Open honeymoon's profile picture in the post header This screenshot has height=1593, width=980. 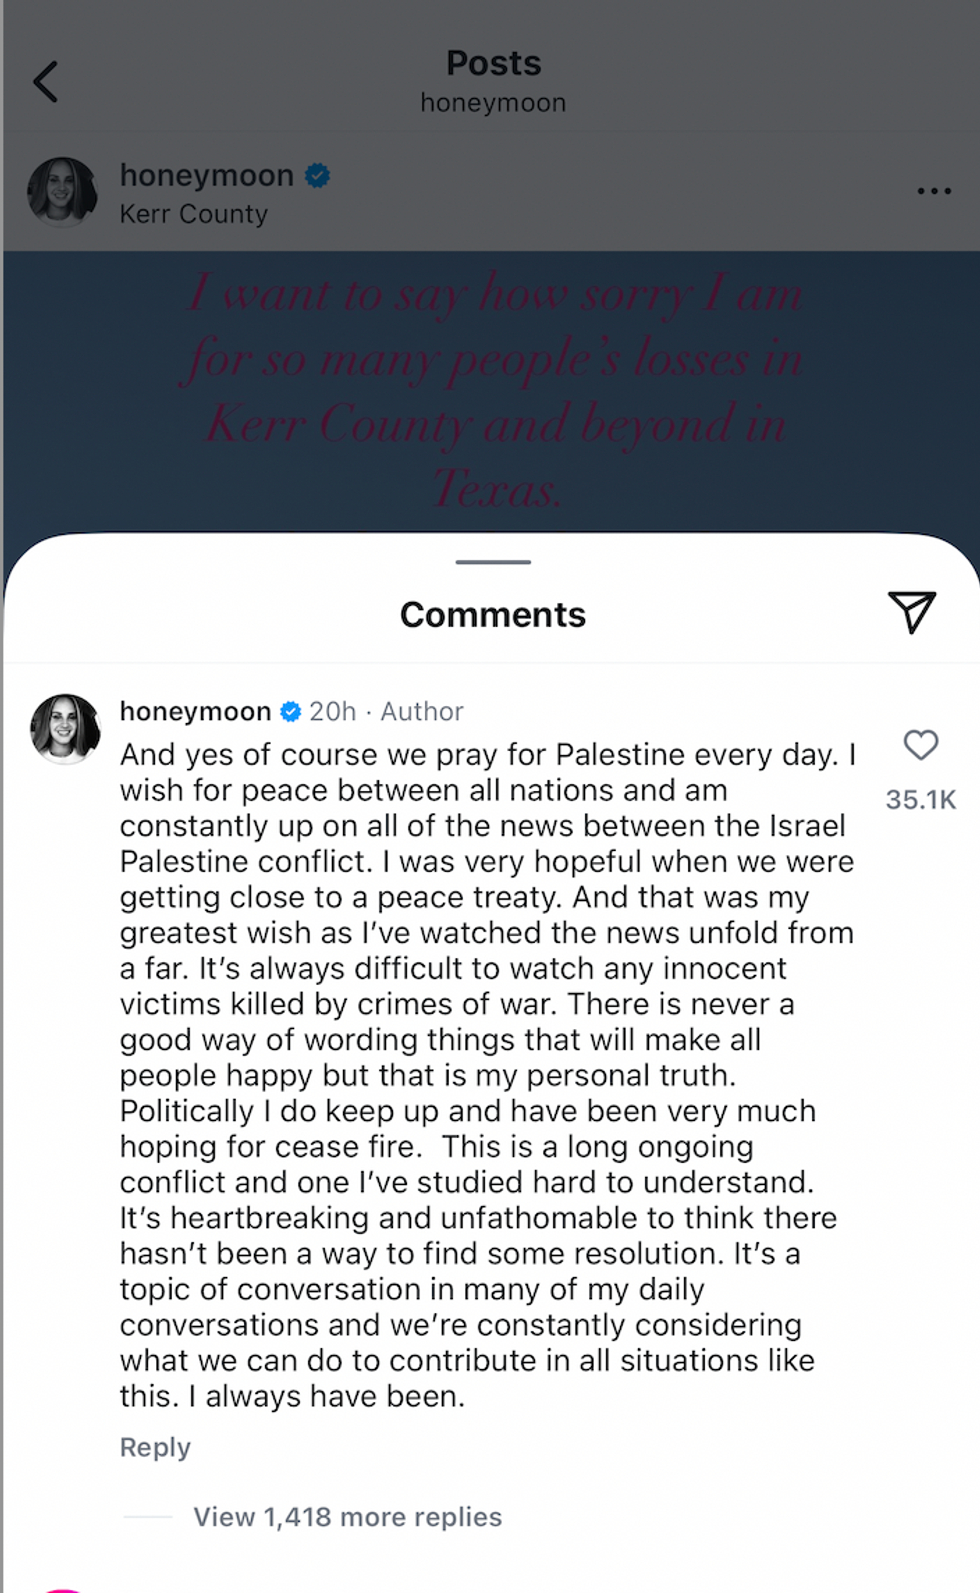tap(63, 191)
